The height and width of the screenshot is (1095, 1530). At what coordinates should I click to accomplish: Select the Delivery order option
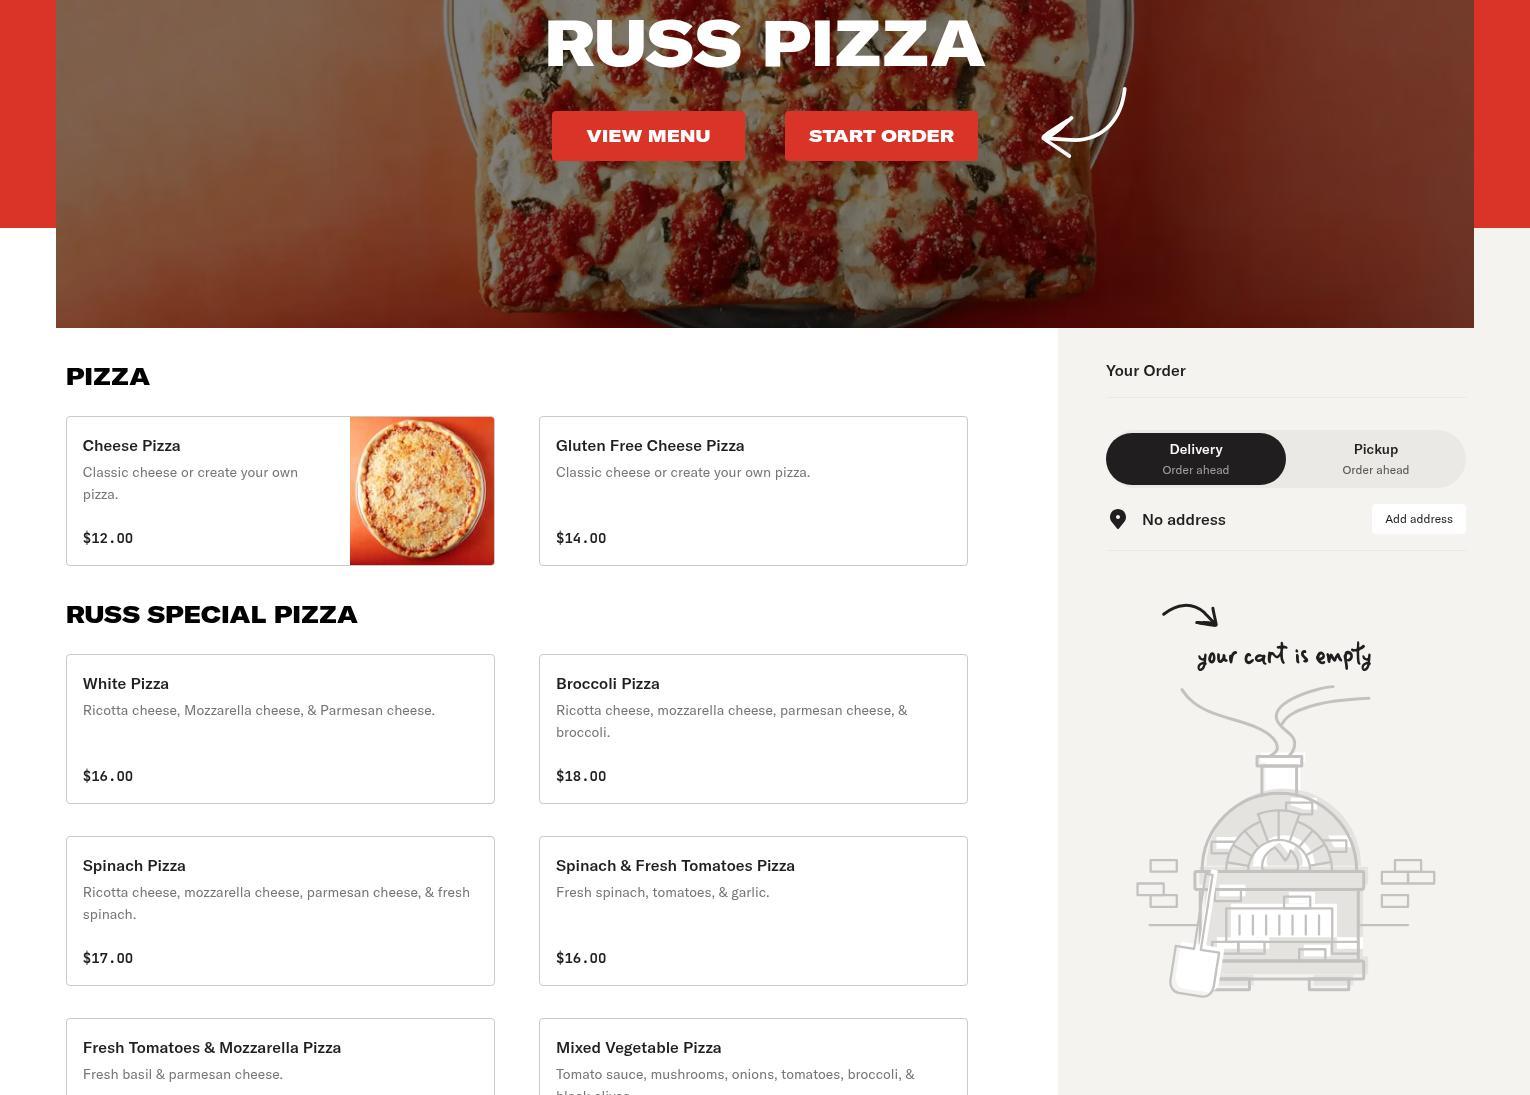coord(1196,459)
